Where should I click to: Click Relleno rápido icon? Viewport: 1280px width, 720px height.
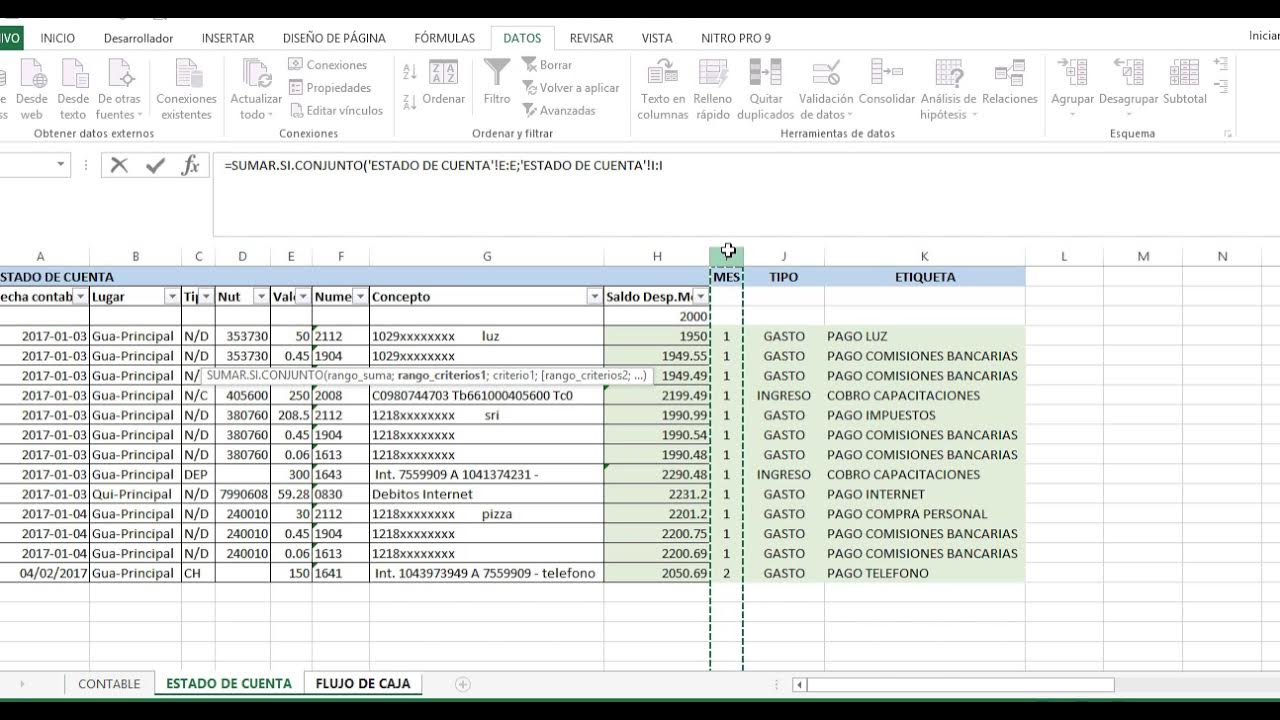click(x=713, y=90)
